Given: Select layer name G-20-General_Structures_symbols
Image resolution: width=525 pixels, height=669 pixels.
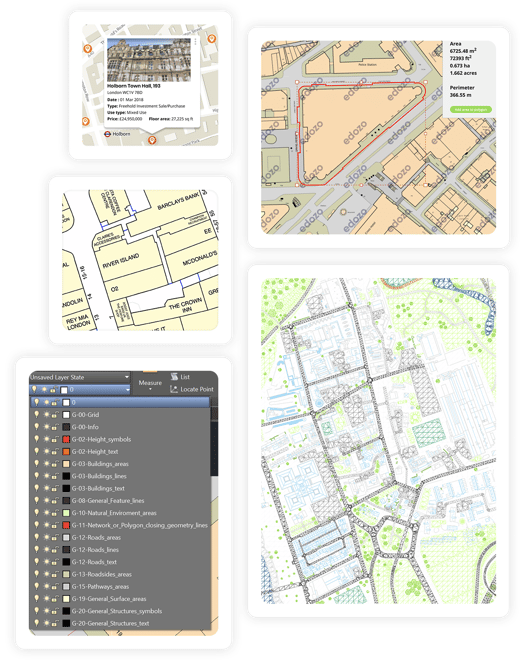Looking at the screenshot, I should [x=117, y=611].
